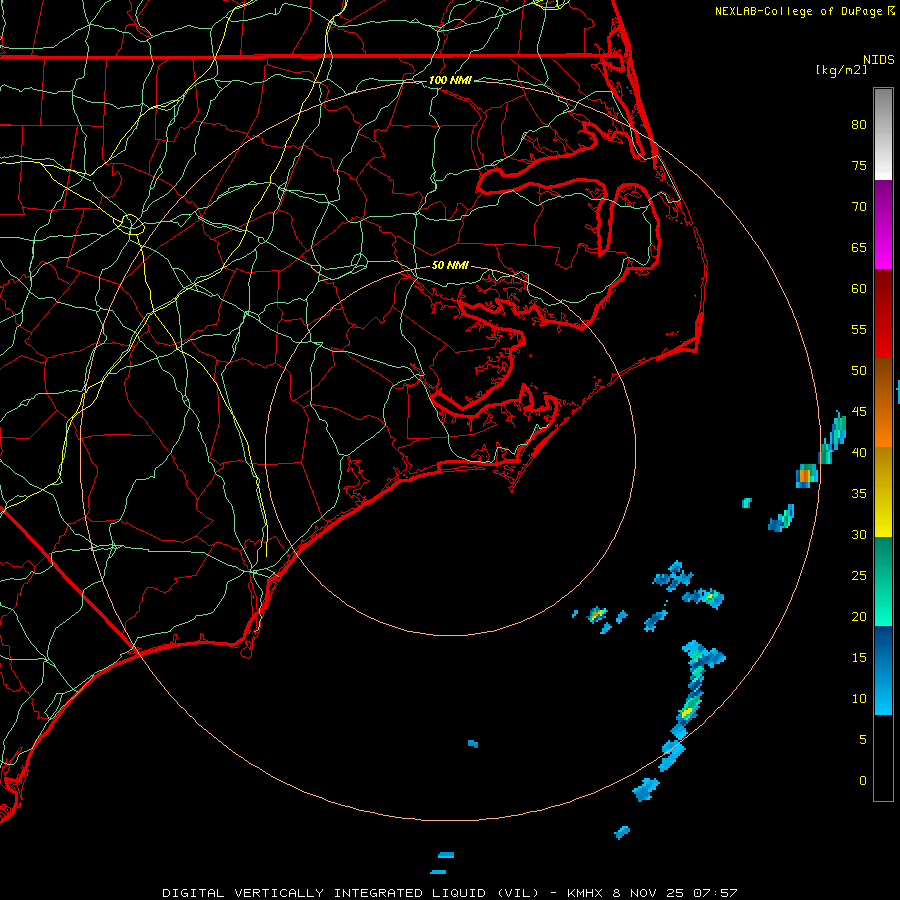Click the 70 value on the color scale
Image resolution: width=900 pixels, height=900 pixels.
tap(859, 207)
